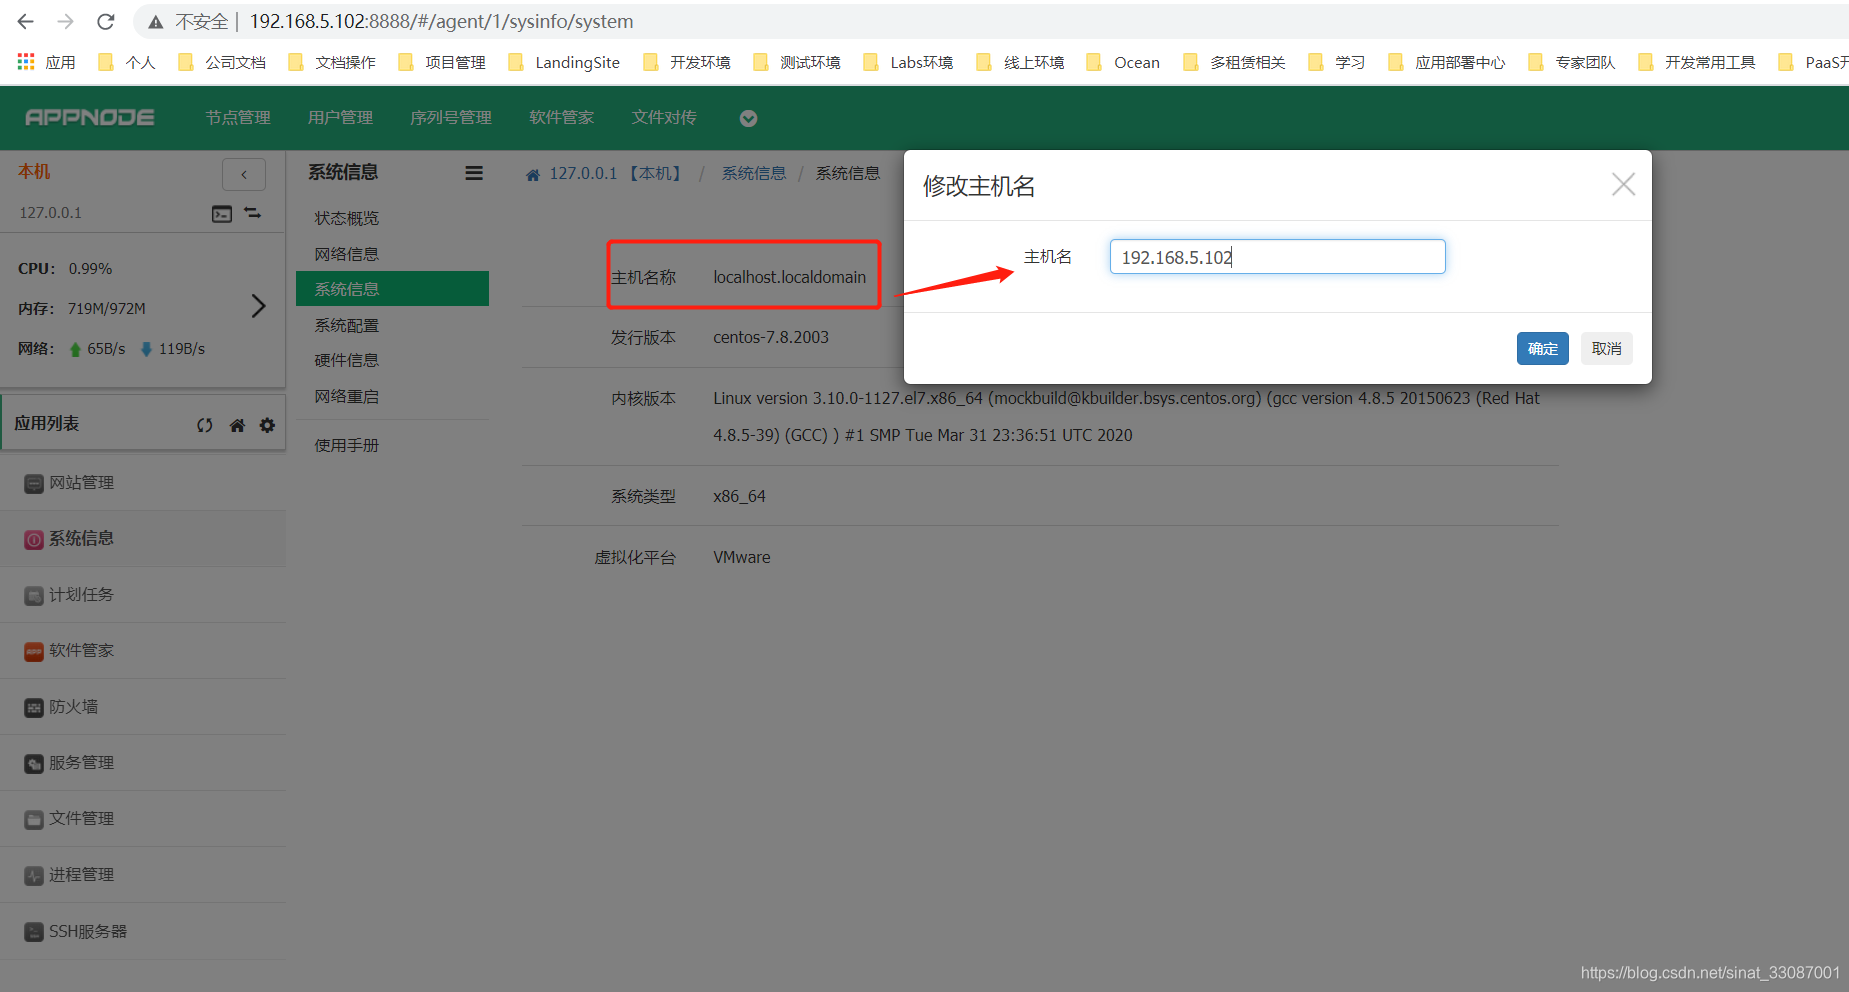Click the browser address bar URL
The image size is (1849, 992).
[x=441, y=21]
